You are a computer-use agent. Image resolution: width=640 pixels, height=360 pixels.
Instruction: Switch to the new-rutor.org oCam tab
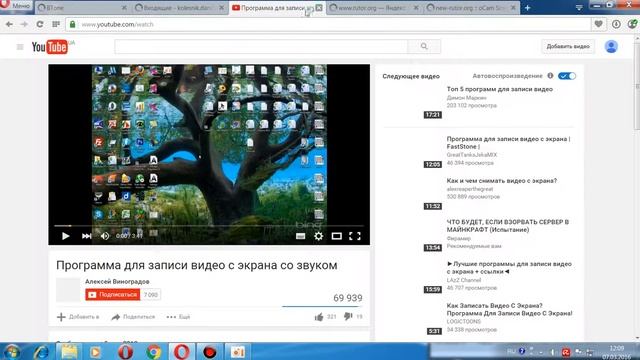pyautogui.click(x=471, y=8)
